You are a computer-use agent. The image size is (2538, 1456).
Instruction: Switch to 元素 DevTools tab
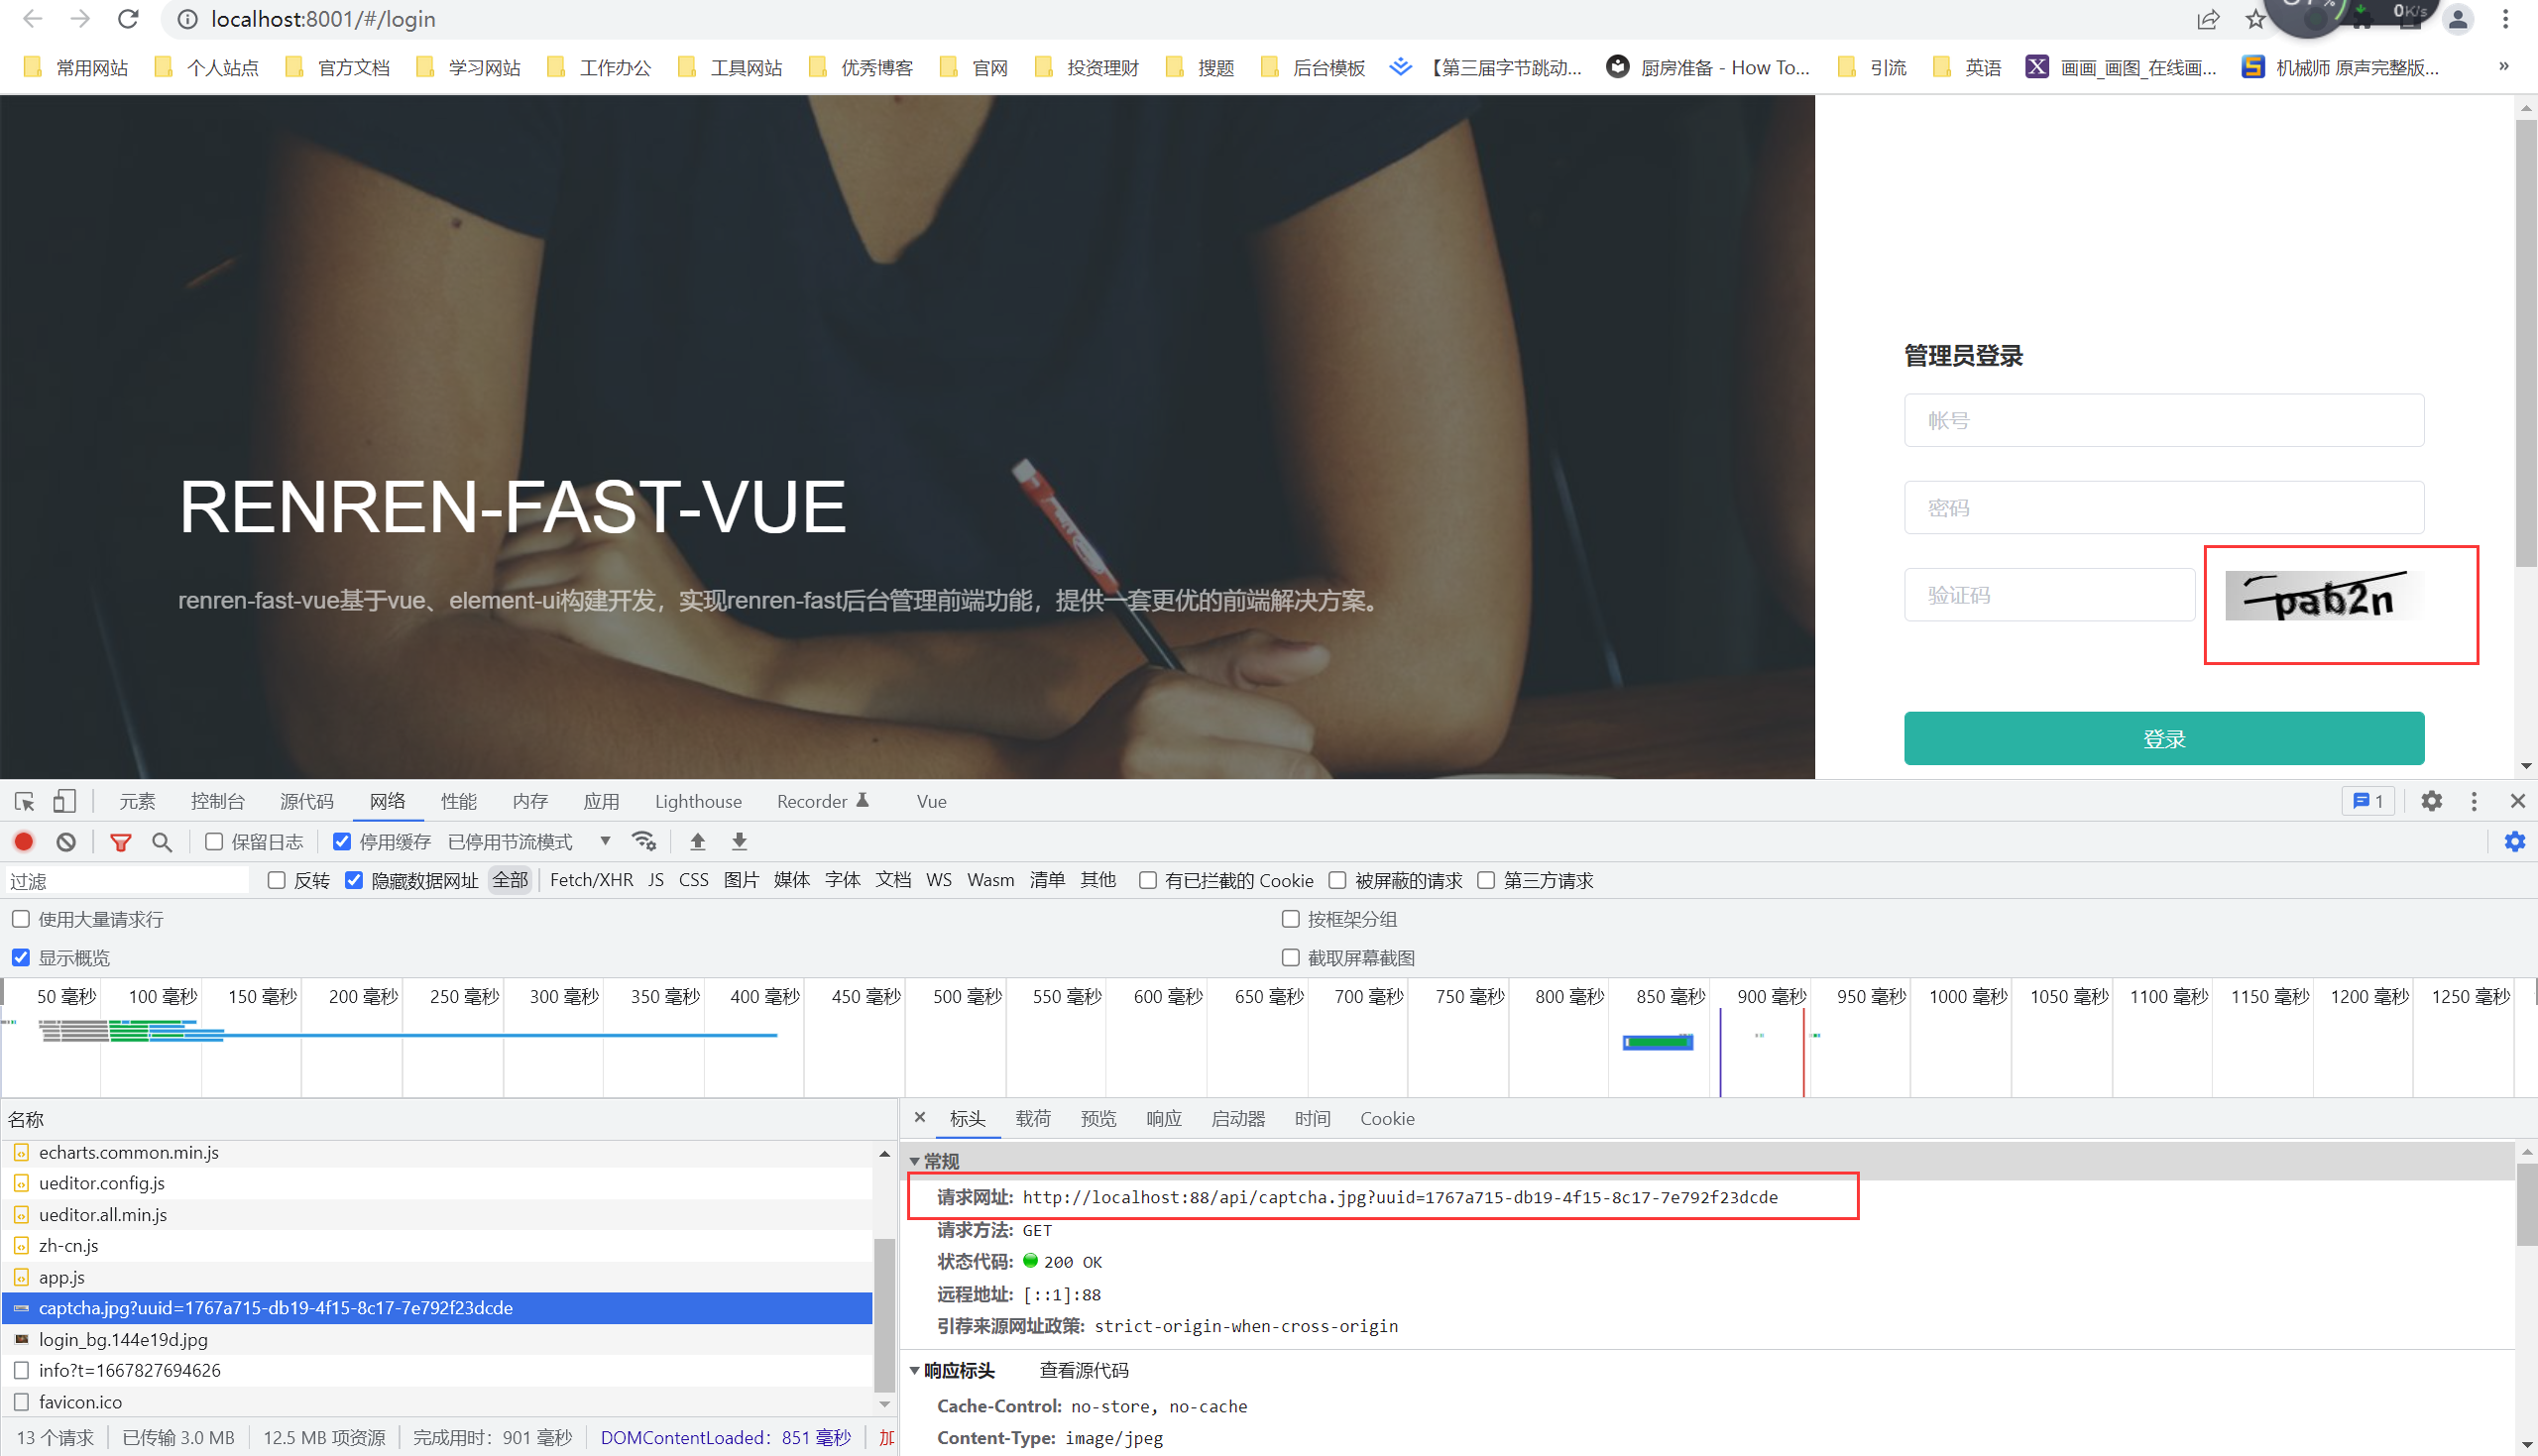137,801
